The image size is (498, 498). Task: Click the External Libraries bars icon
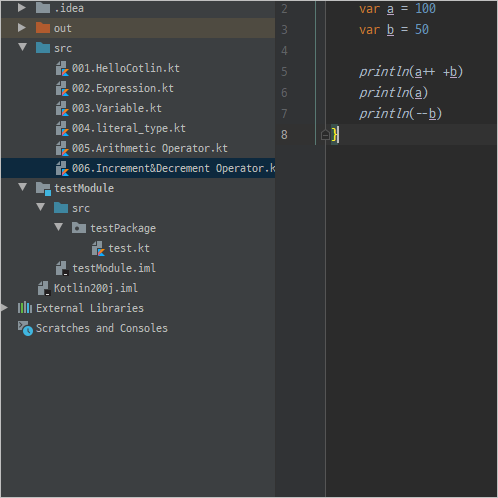(25, 308)
